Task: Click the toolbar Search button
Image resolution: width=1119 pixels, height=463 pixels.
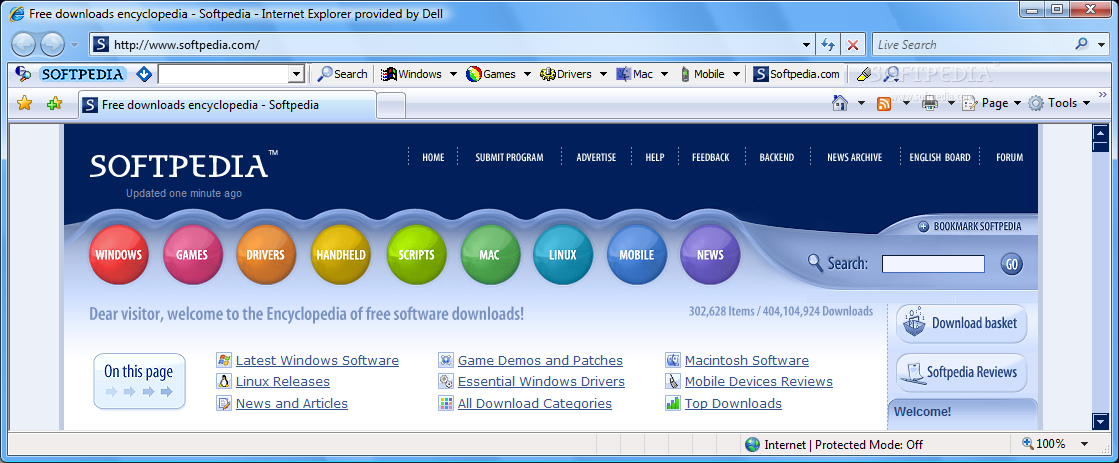Action: [342, 73]
